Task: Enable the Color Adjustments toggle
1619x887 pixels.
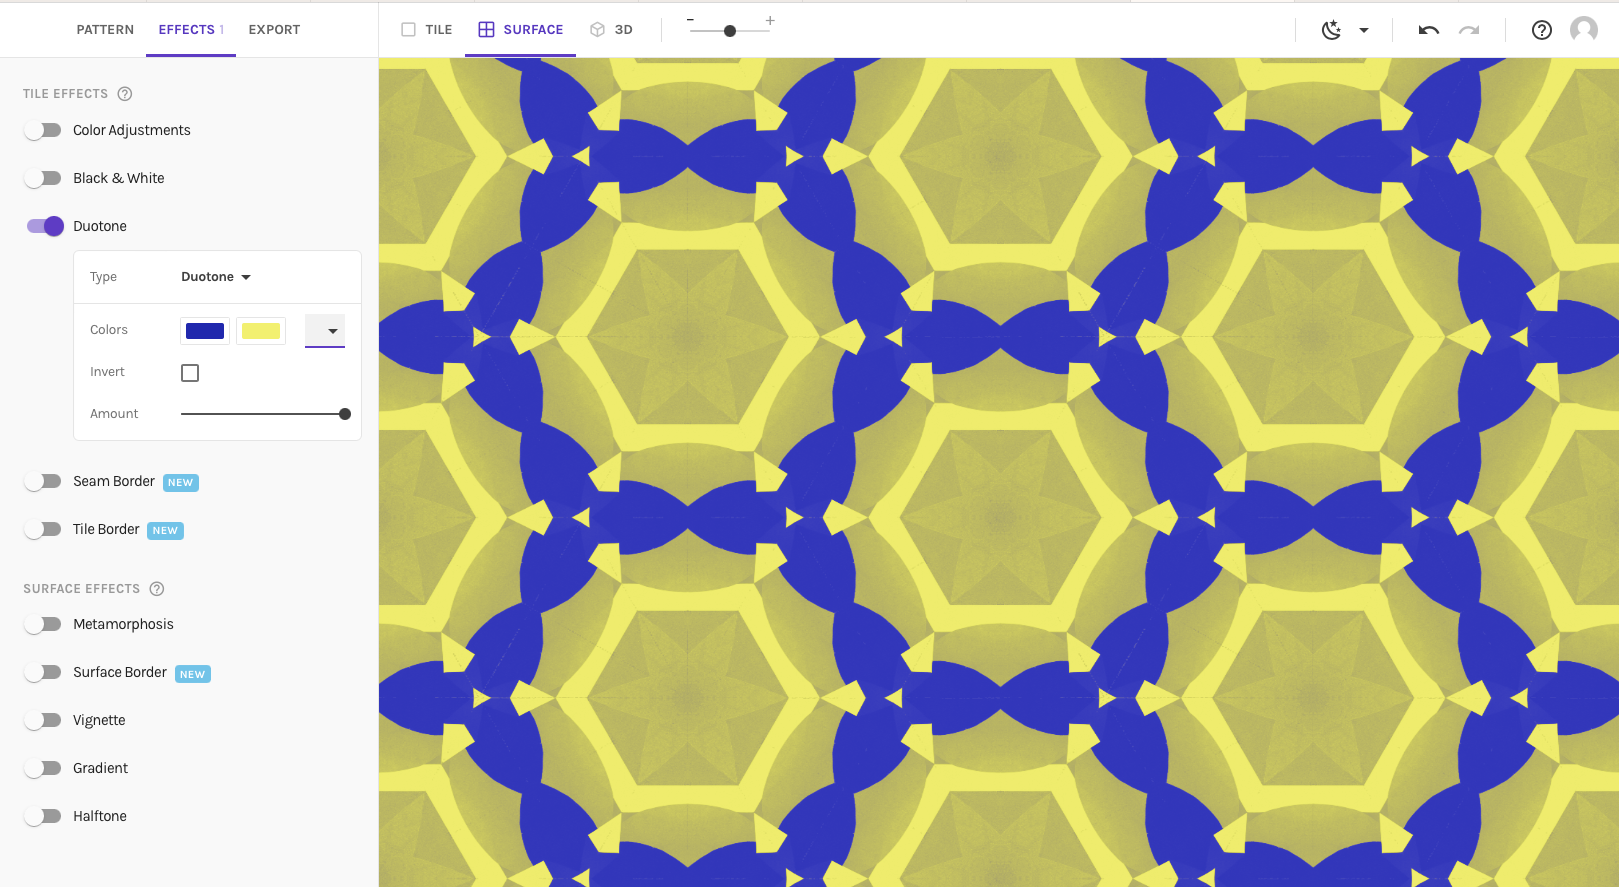Action: click(43, 130)
